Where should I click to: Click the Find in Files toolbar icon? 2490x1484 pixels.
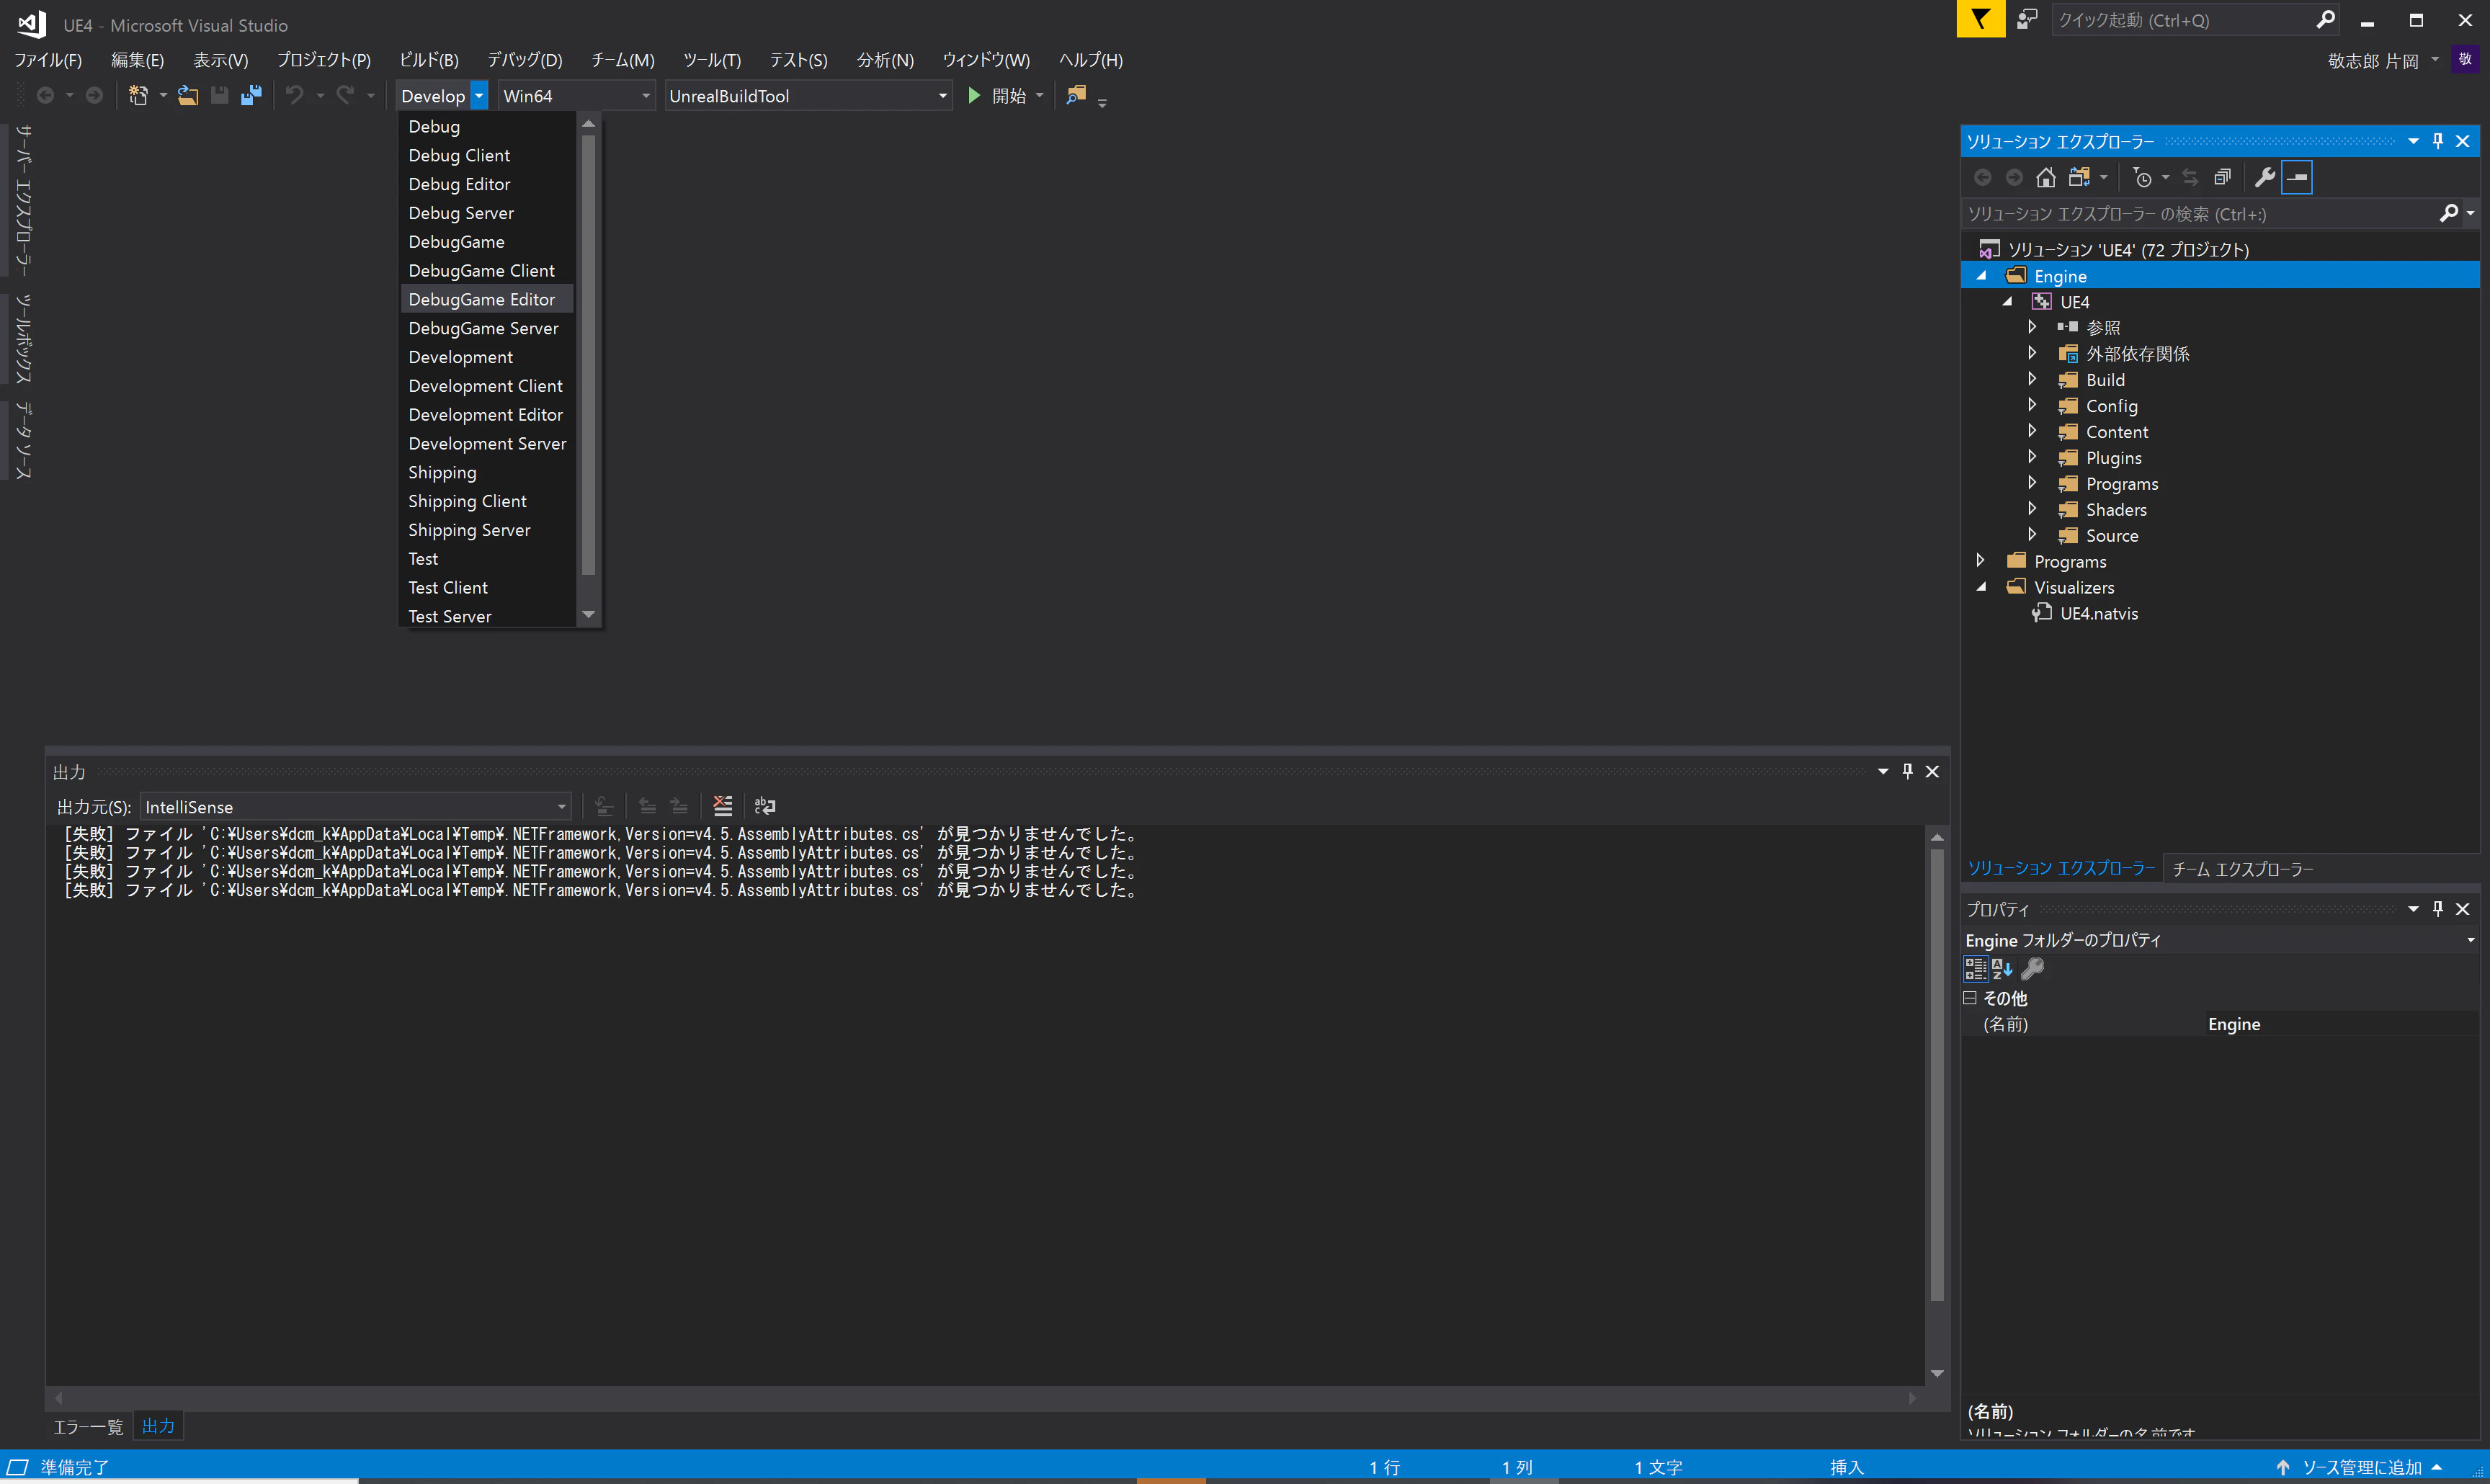[x=1076, y=96]
